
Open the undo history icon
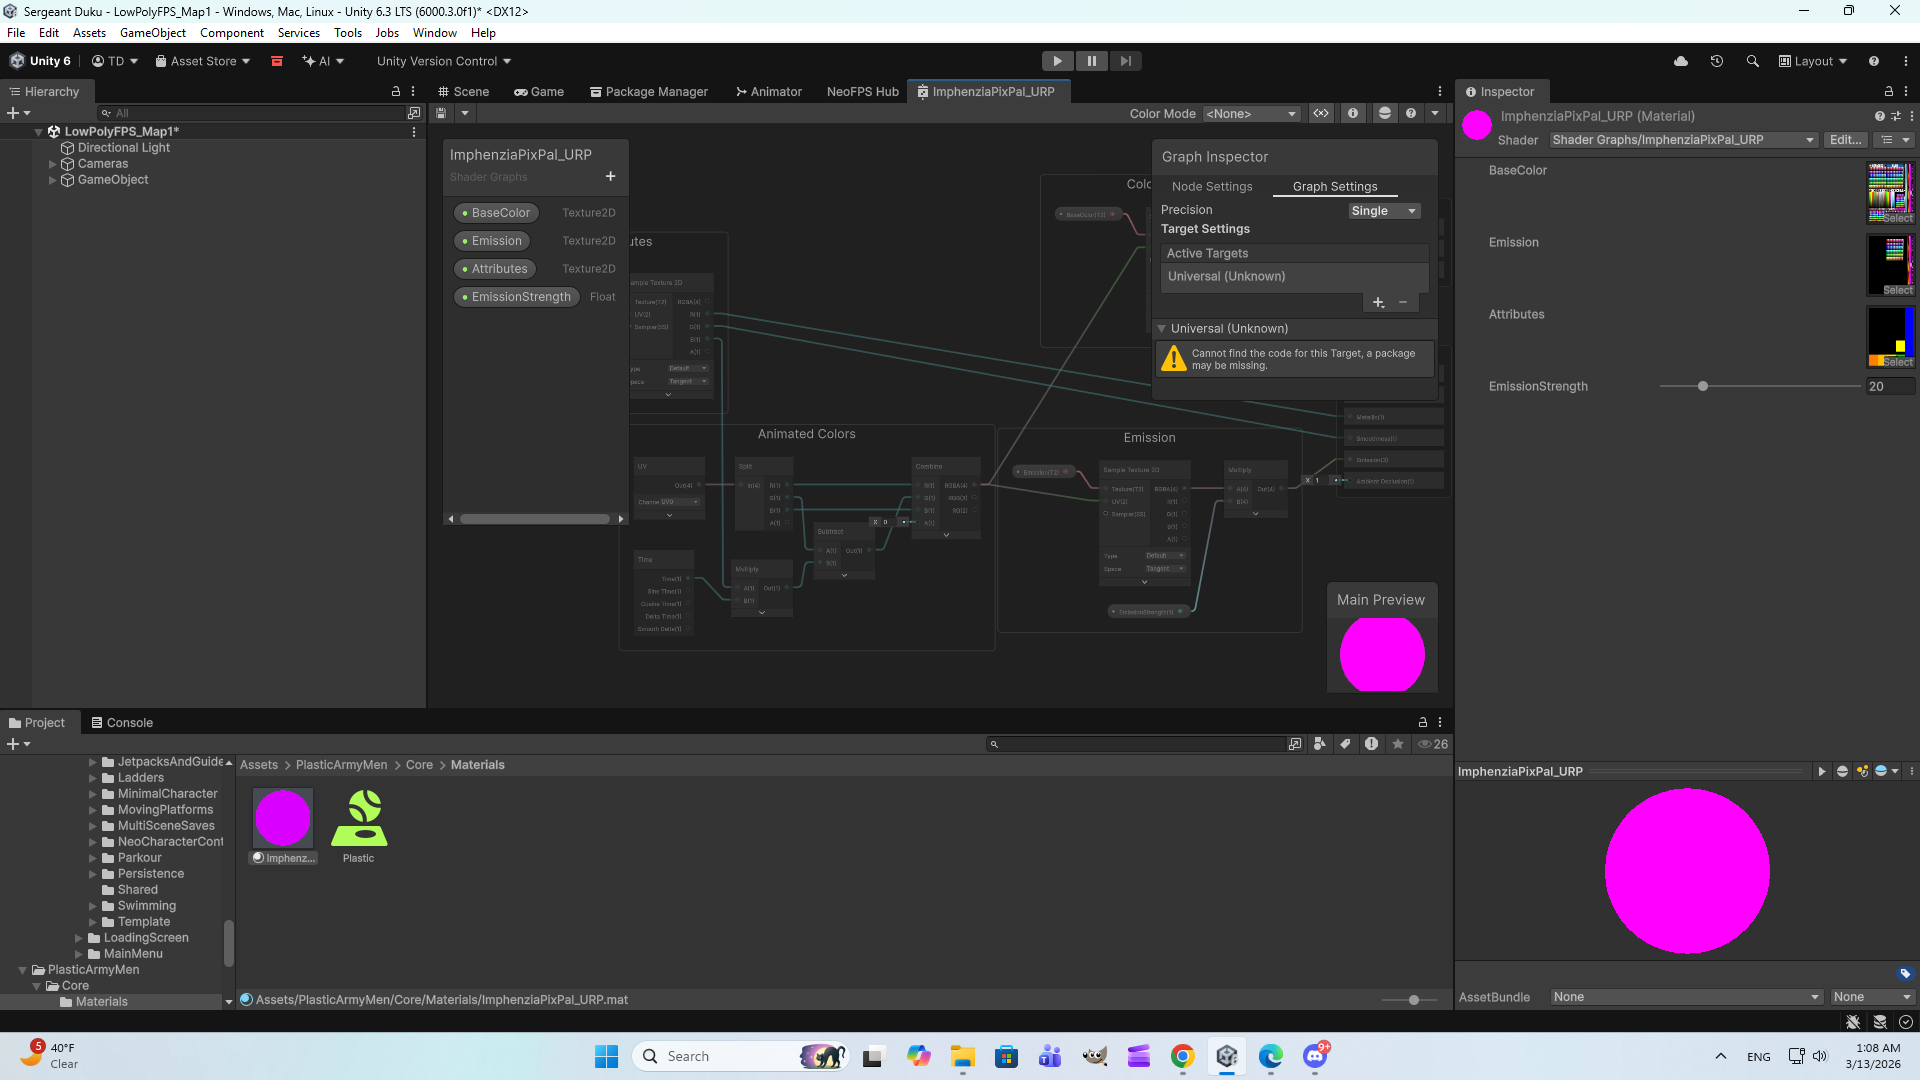[1717, 61]
